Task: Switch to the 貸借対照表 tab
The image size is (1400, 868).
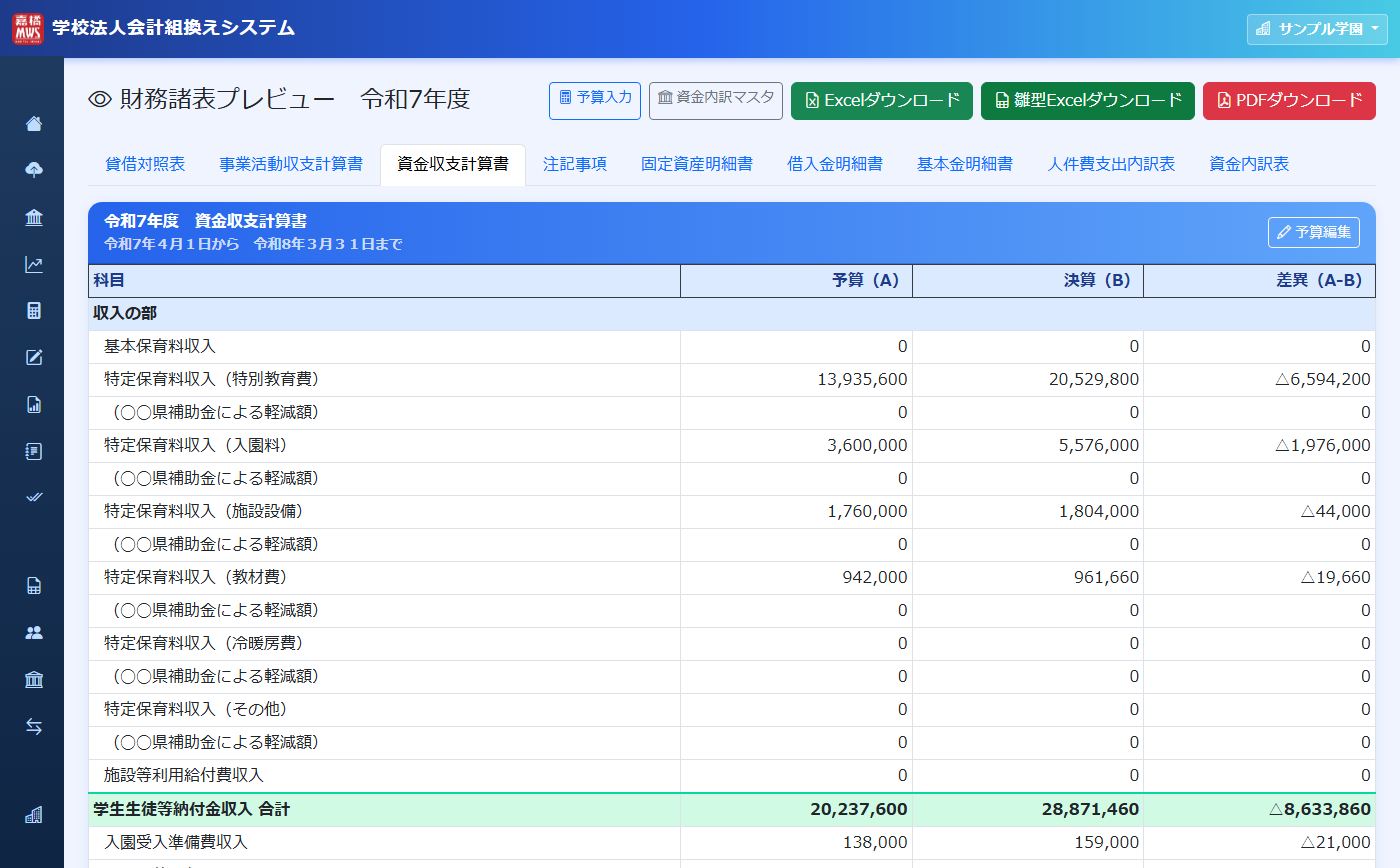Action: coord(145,165)
